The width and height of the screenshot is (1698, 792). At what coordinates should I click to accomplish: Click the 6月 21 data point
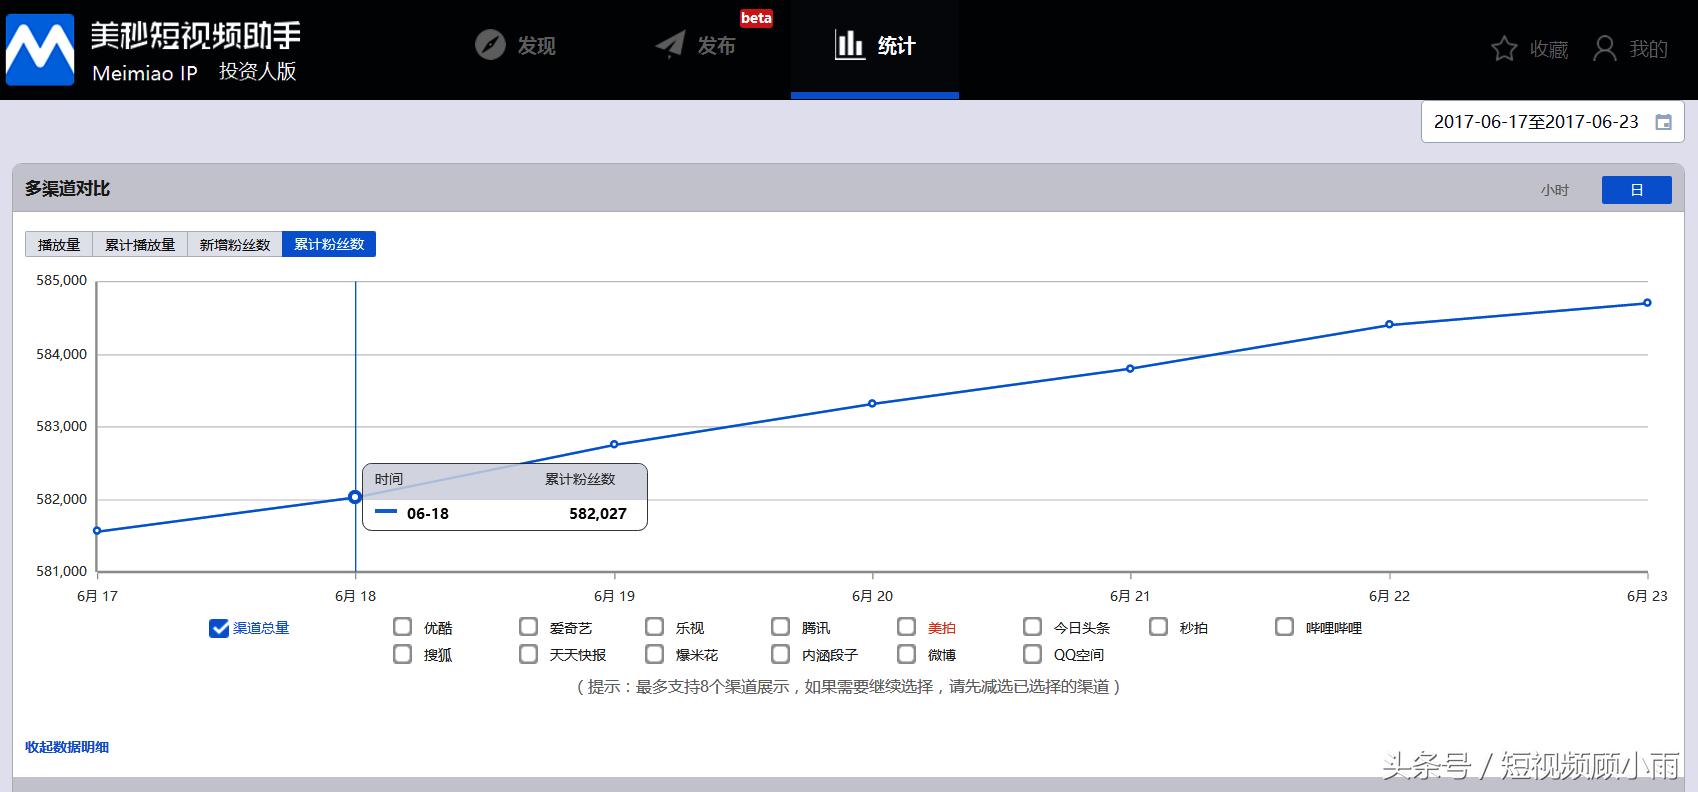1130,369
